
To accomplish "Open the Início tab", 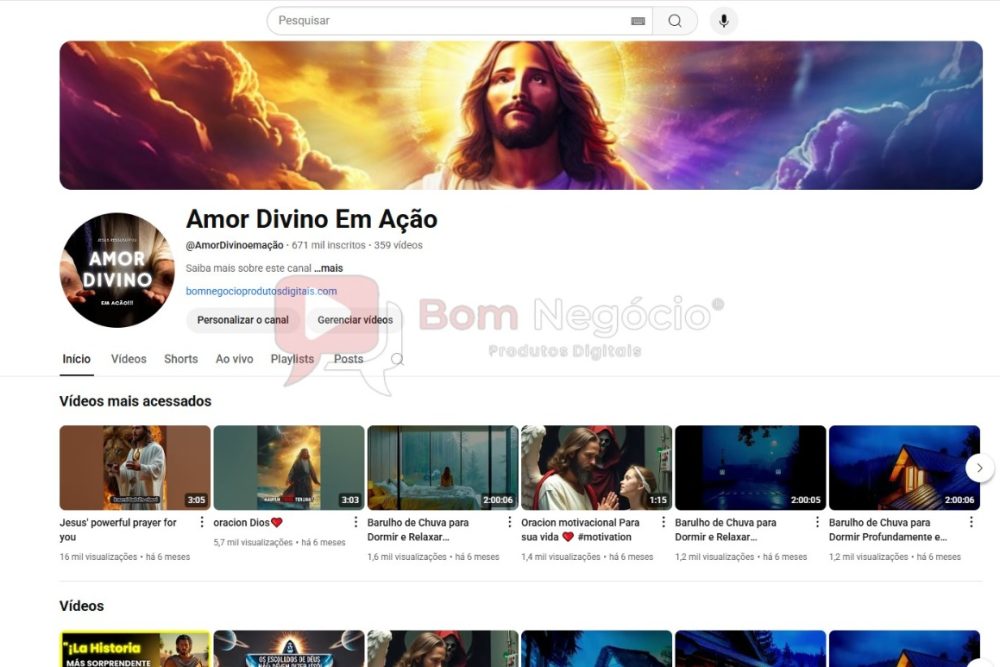I will (x=77, y=359).
